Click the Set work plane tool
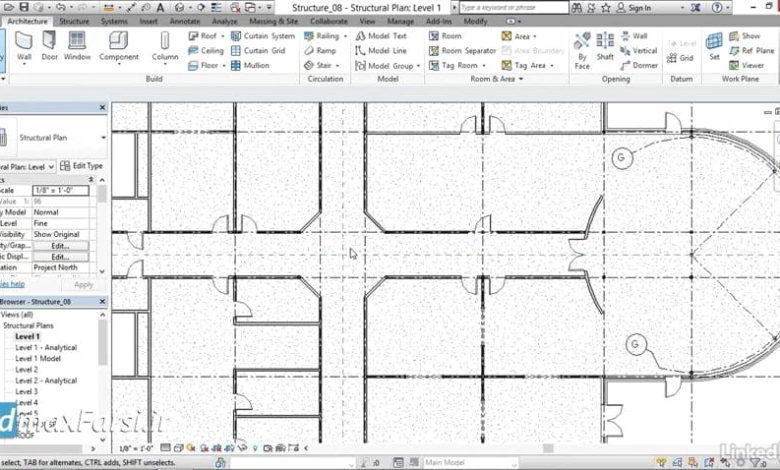The width and height of the screenshot is (780, 470). (x=714, y=47)
